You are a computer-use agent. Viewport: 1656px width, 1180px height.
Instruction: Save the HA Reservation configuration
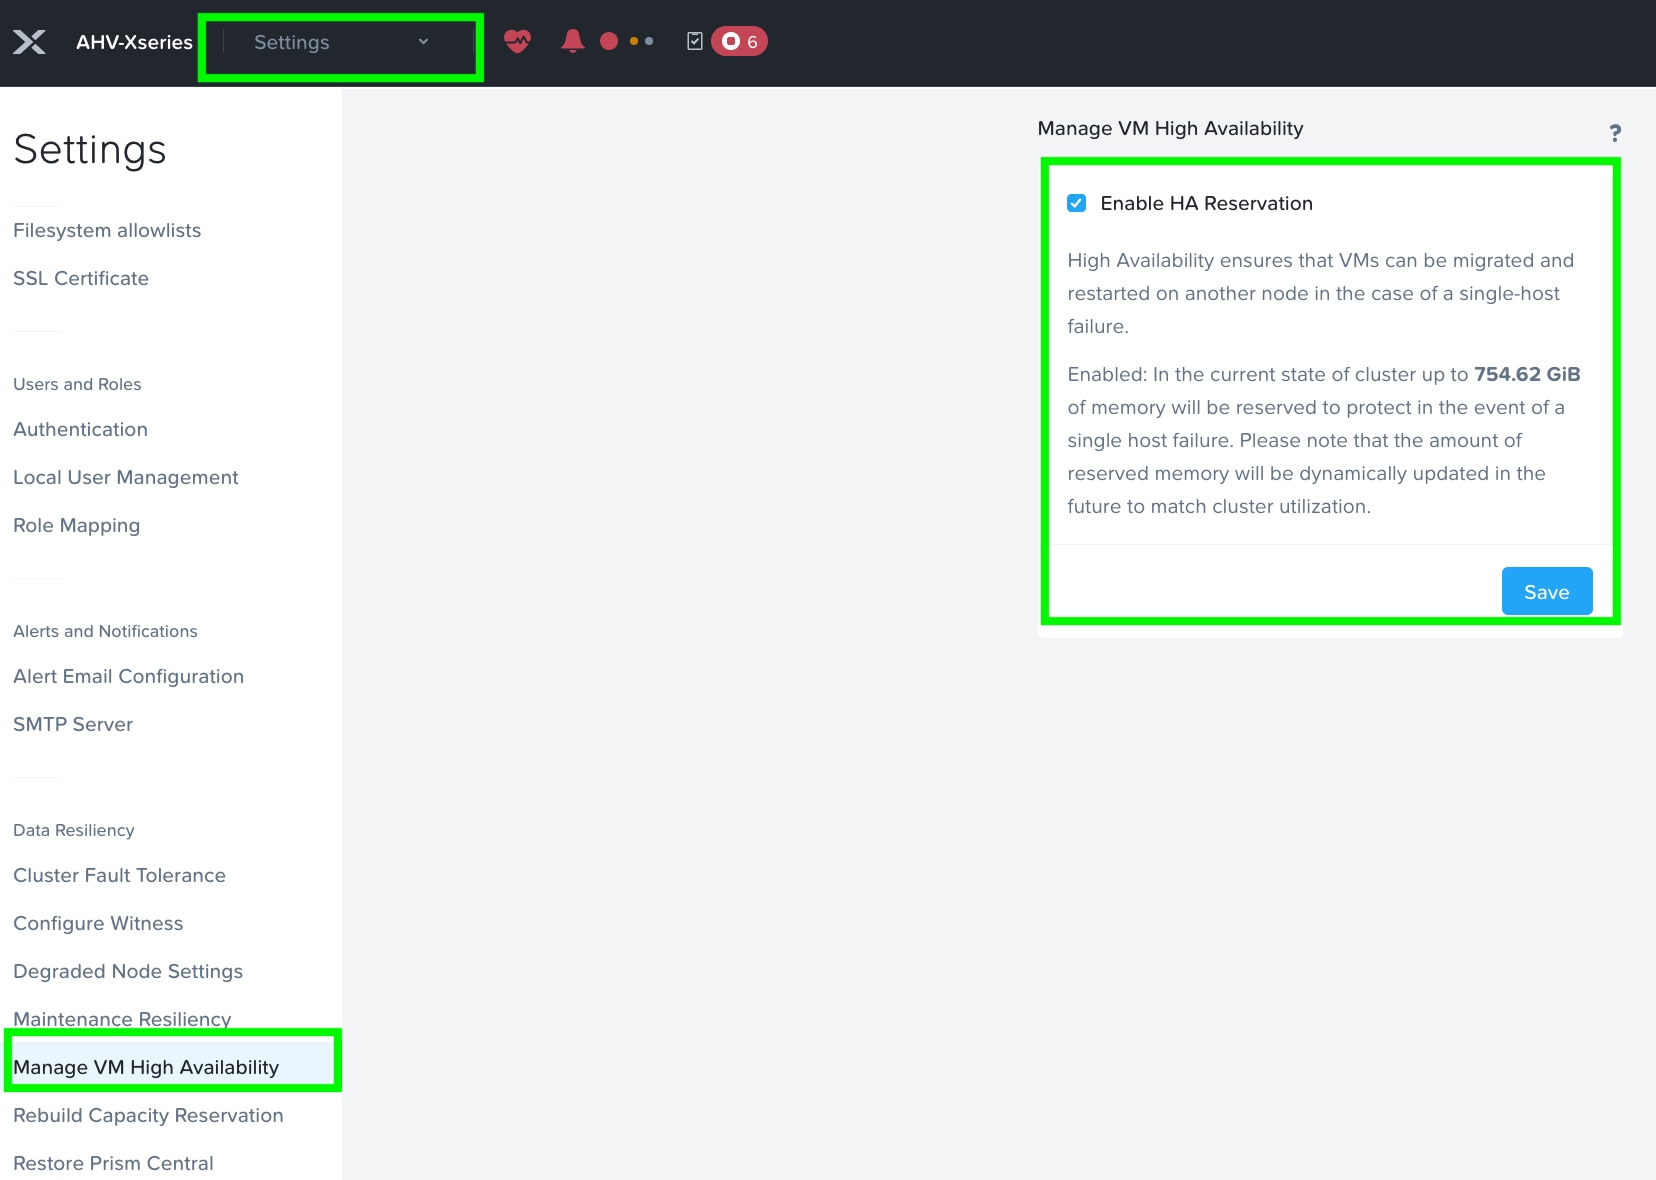click(1546, 591)
